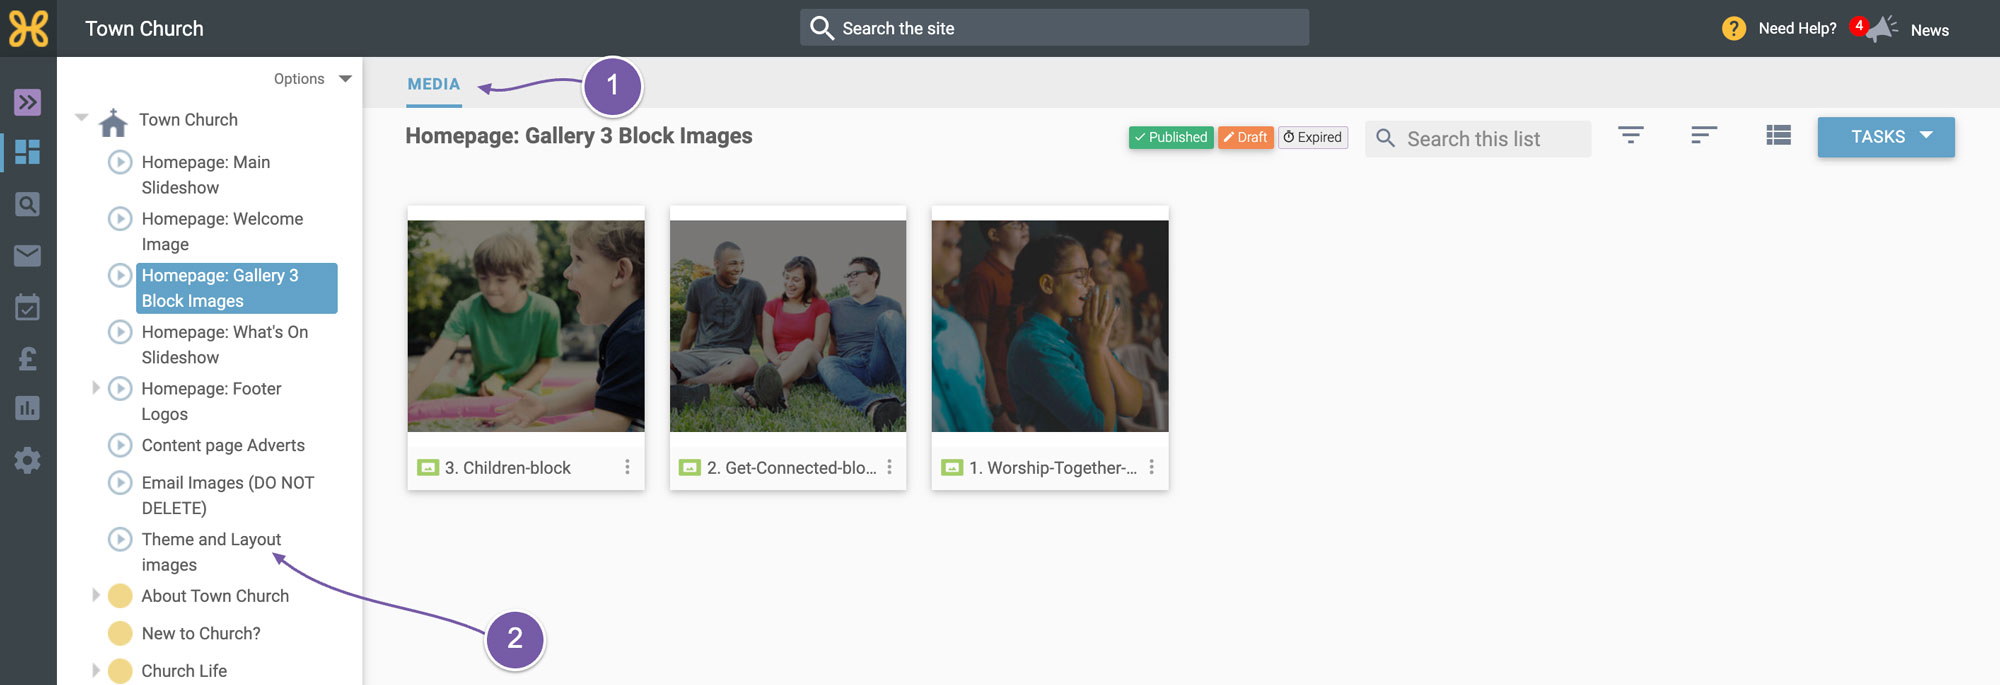Image resolution: width=2000 pixels, height=685 pixels.
Task: Open the calendar checkmark icon in sidebar
Action: (x=28, y=307)
